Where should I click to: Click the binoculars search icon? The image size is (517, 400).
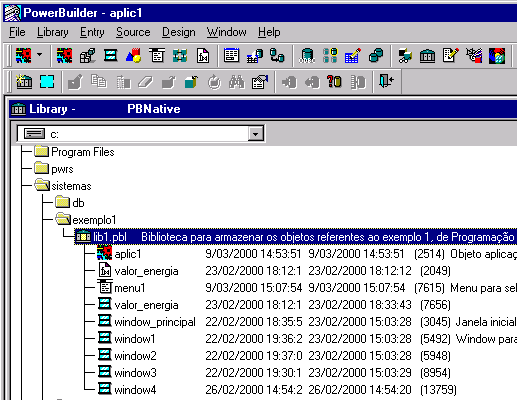pyautogui.click(x=237, y=82)
